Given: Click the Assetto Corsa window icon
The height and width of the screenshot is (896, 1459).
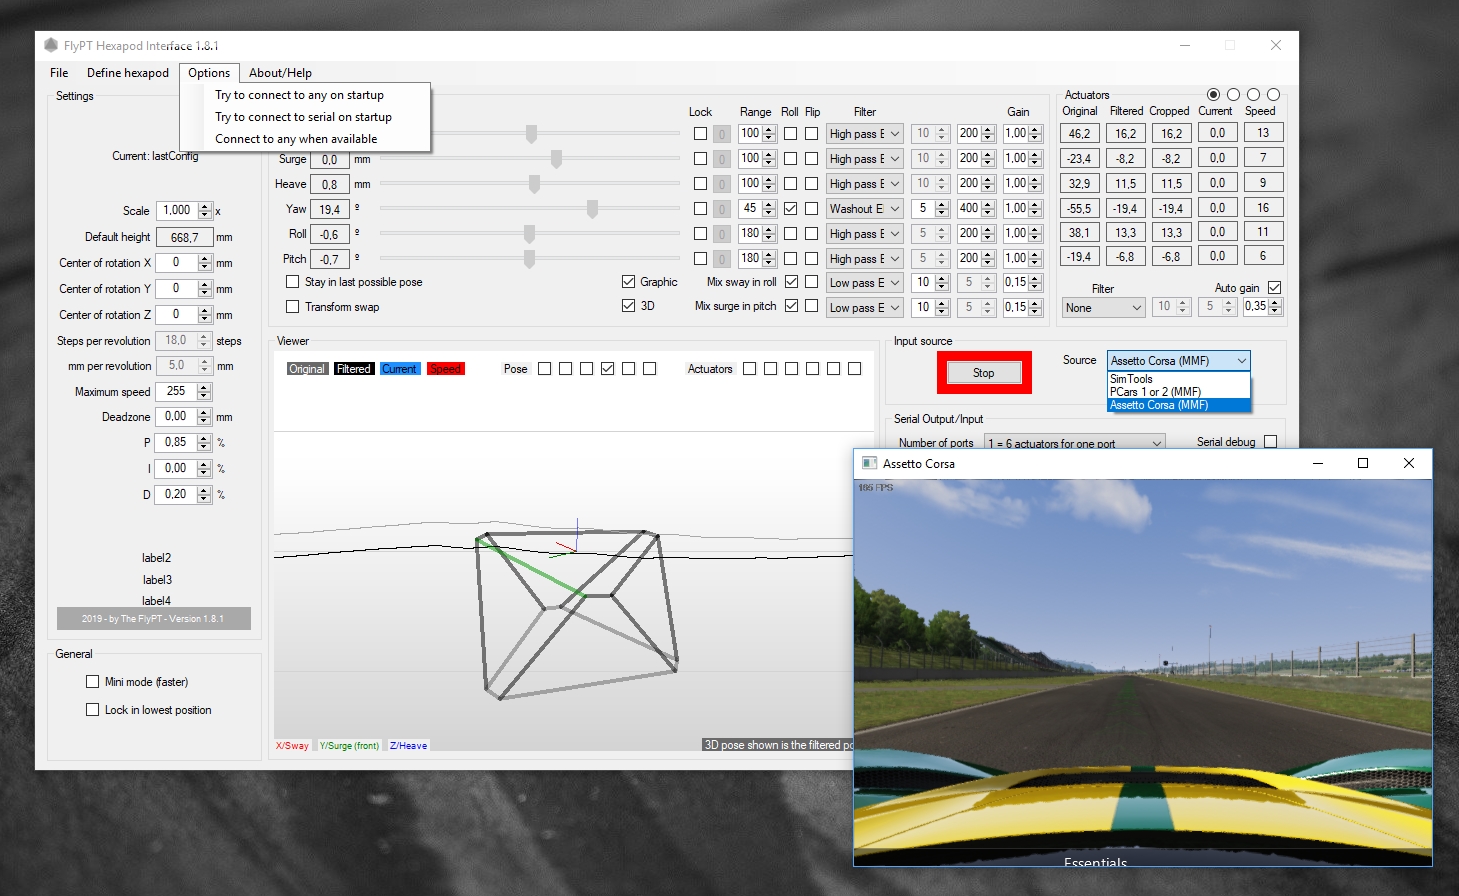Looking at the screenshot, I should coord(869,463).
